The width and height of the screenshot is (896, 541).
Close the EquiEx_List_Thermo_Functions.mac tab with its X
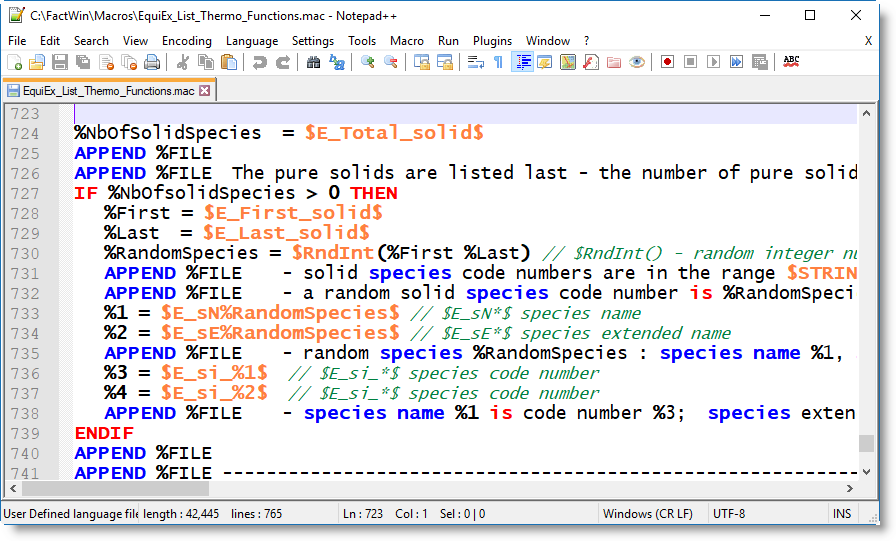pos(205,91)
